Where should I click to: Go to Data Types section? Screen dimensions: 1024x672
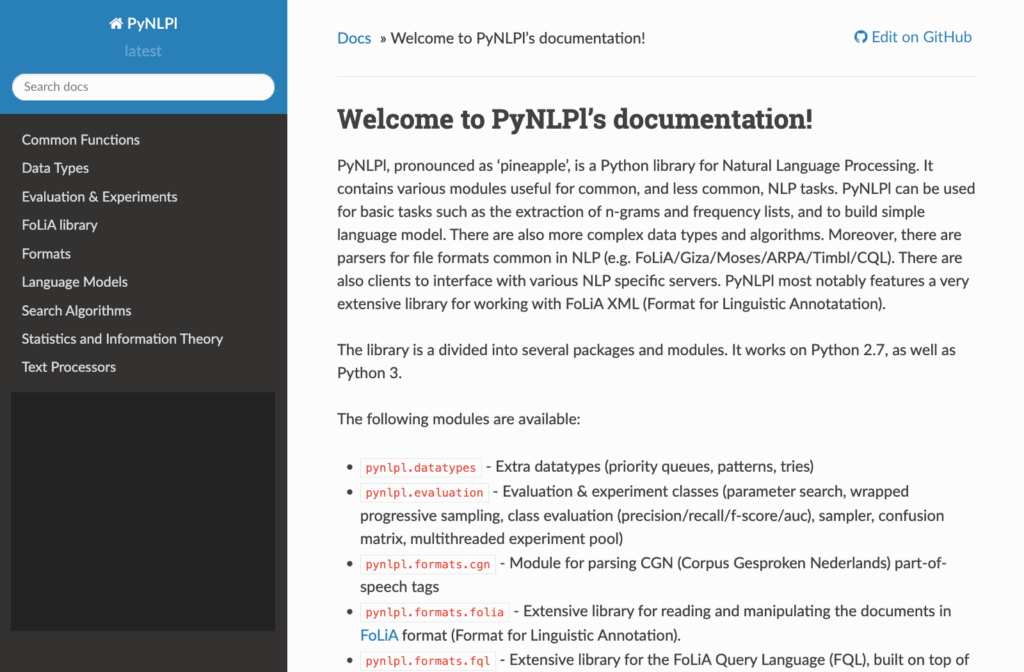[55, 168]
